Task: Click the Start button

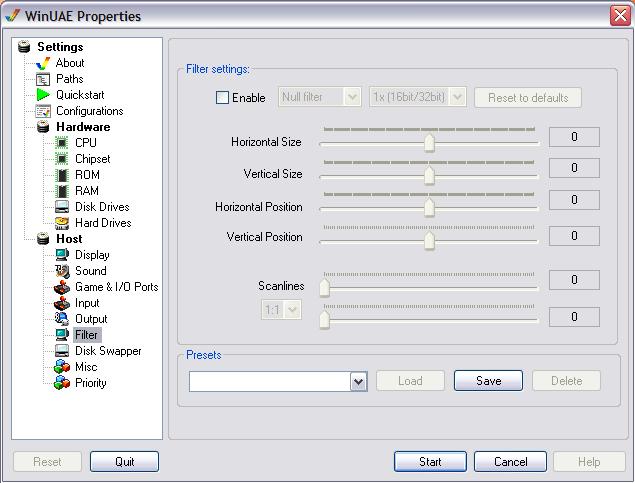Action: 430,462
